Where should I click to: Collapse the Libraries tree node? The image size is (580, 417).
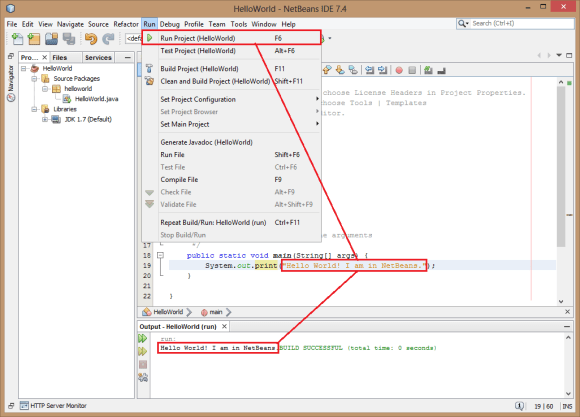pyautogui.click(x=34, y=109)
